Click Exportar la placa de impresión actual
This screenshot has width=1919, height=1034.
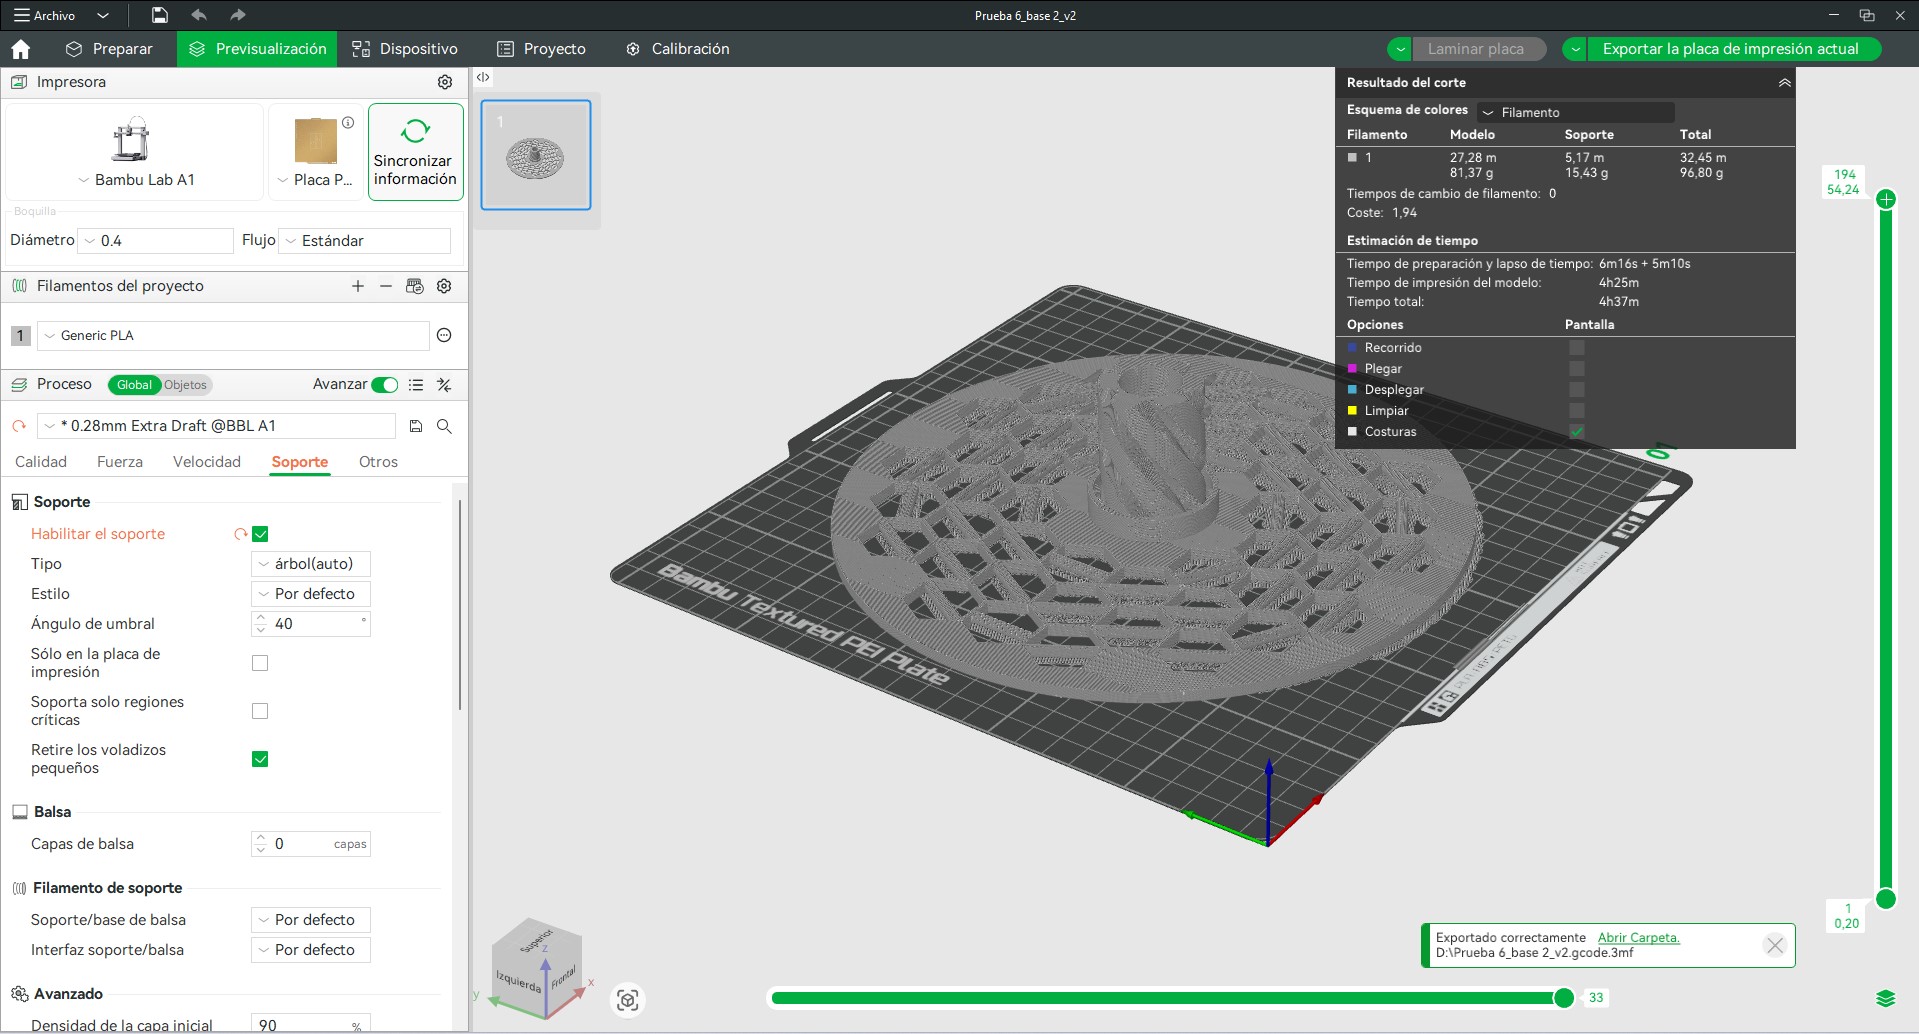1730,49
